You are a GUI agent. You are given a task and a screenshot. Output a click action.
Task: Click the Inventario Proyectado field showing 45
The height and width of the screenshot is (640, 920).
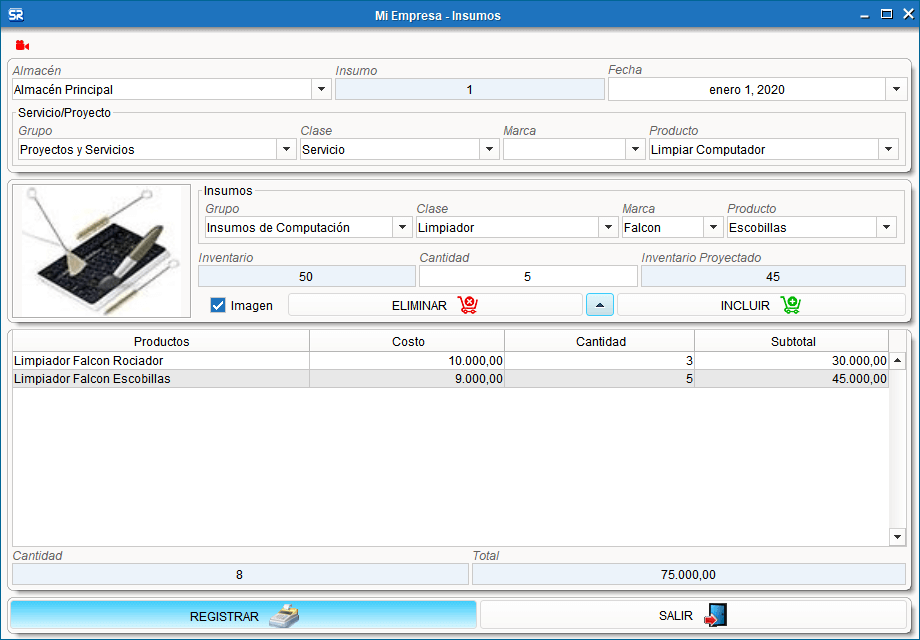pyautogui.click(x=773, y=276)
